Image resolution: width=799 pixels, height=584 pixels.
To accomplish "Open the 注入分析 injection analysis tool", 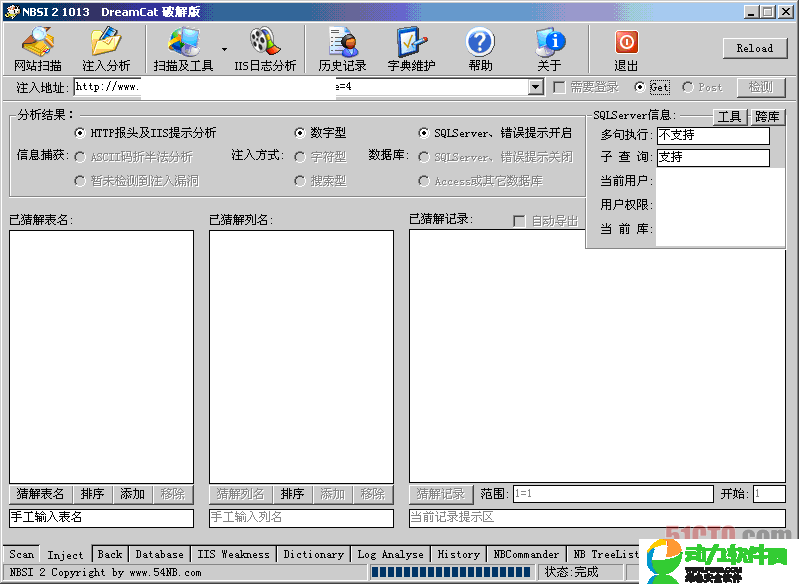I will point(105,49).
